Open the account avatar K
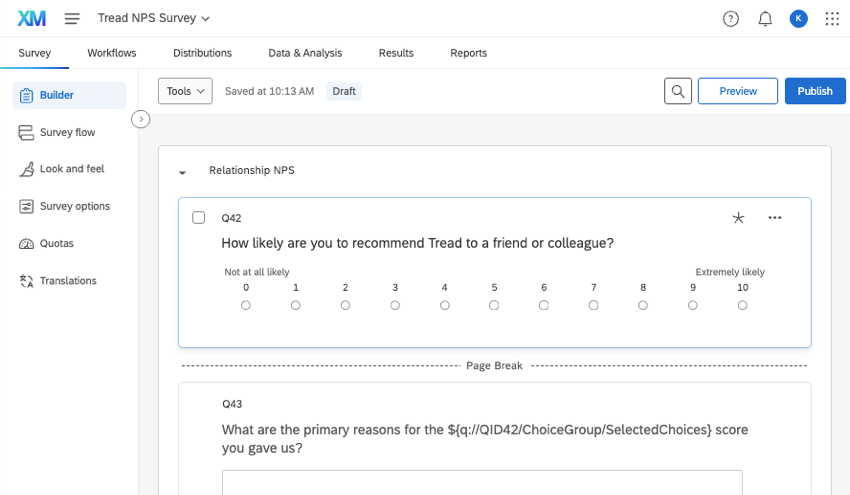This screenshot has height=495, width=850. (799, 18)
